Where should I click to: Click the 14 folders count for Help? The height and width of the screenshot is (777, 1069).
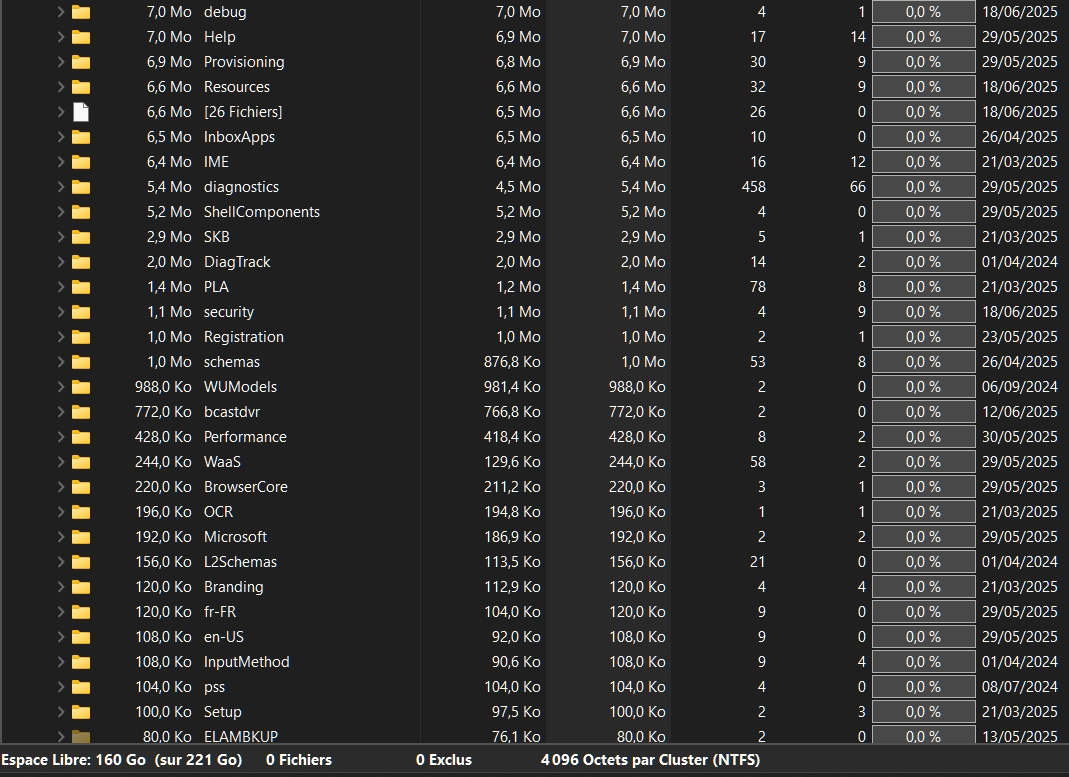858,37
